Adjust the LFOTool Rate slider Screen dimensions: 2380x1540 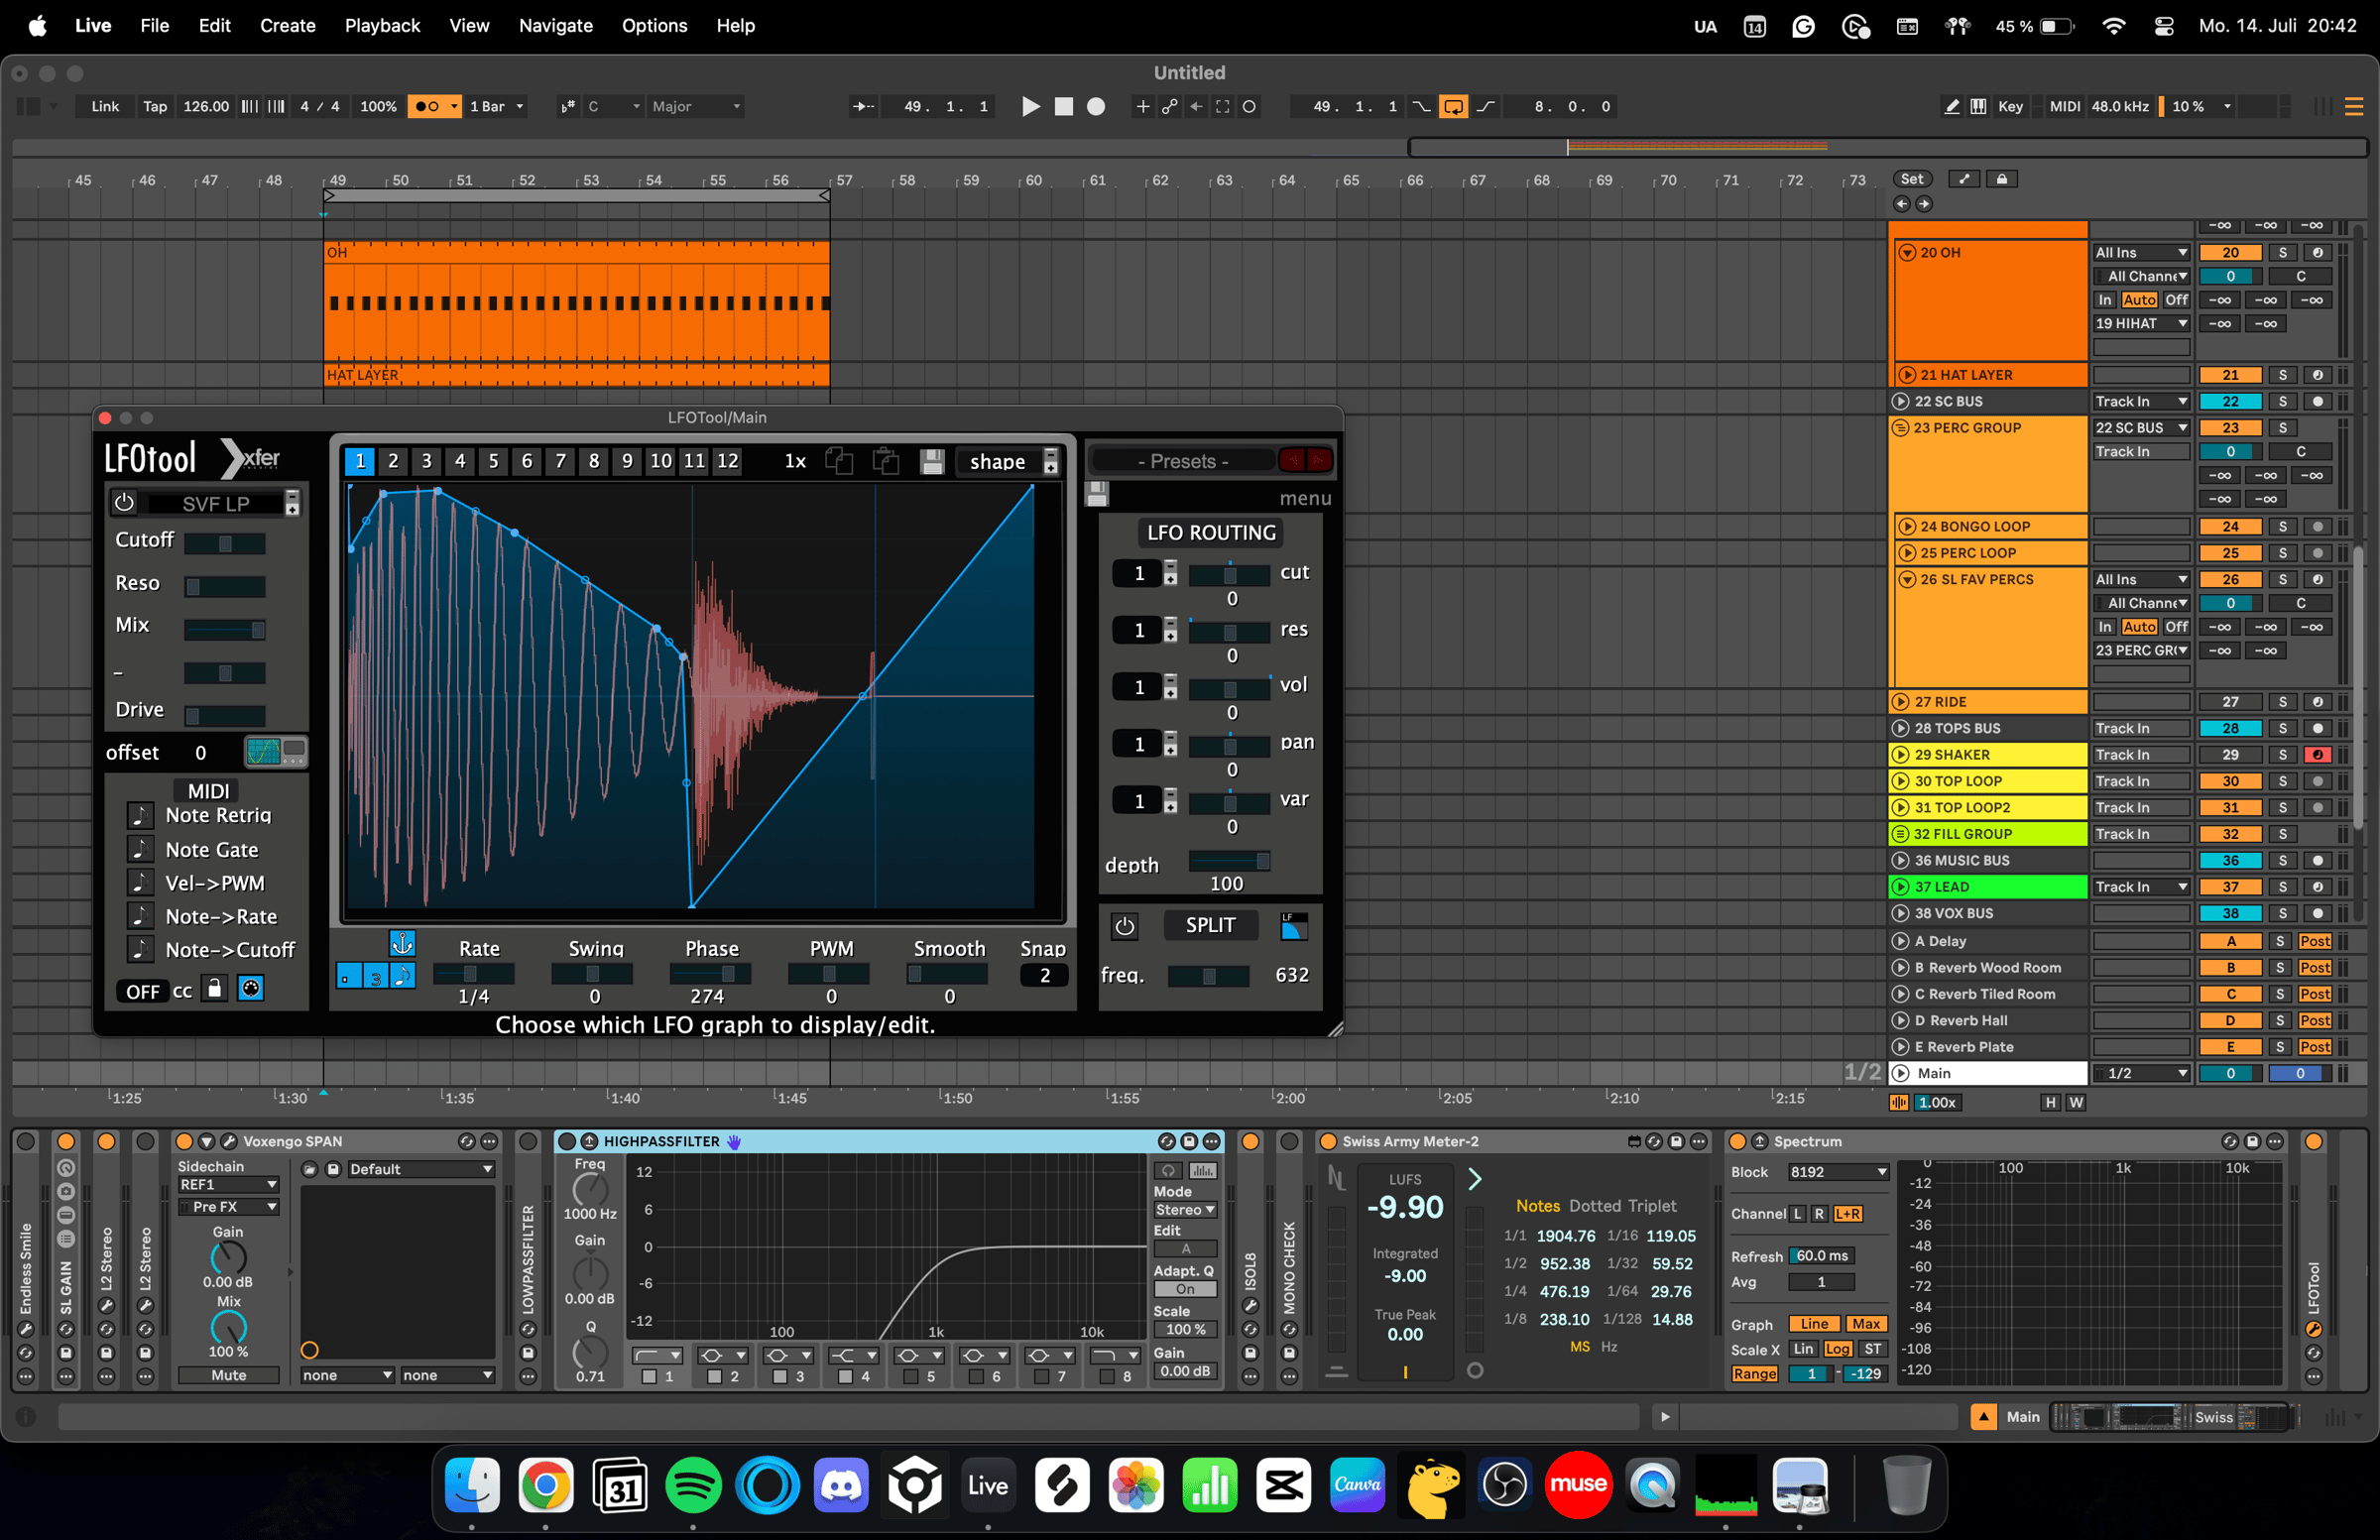(473, 973)
